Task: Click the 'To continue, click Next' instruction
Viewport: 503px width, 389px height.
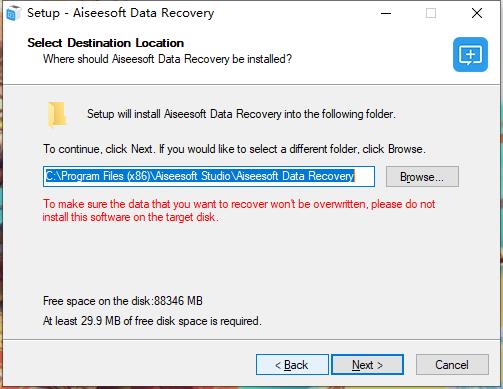Action: [x=234, y=149]
